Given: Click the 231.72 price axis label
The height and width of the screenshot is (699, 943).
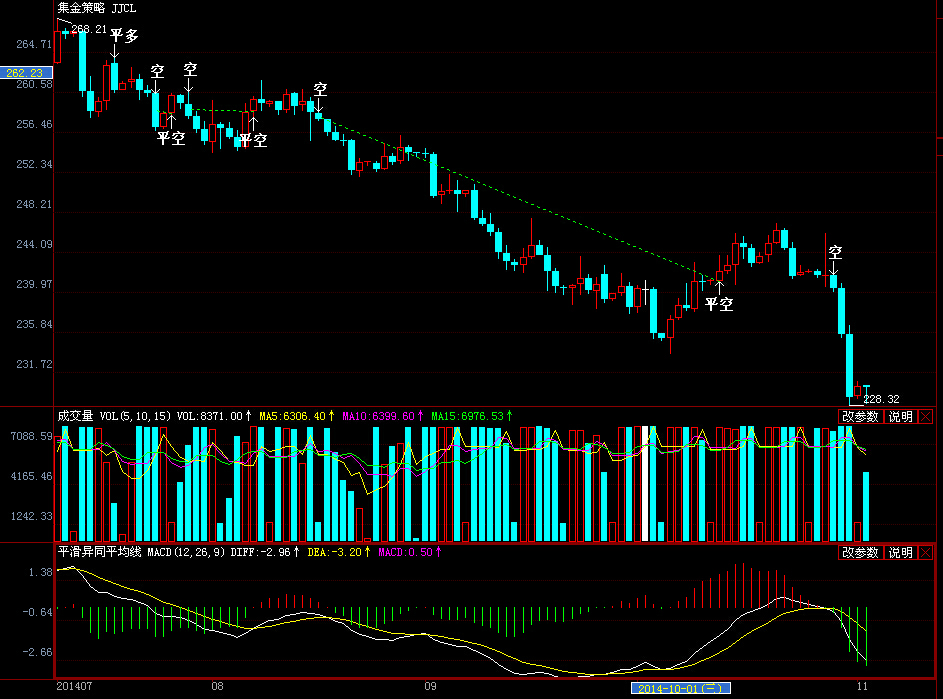Looking at the screenshot, I should coord(34,364).
